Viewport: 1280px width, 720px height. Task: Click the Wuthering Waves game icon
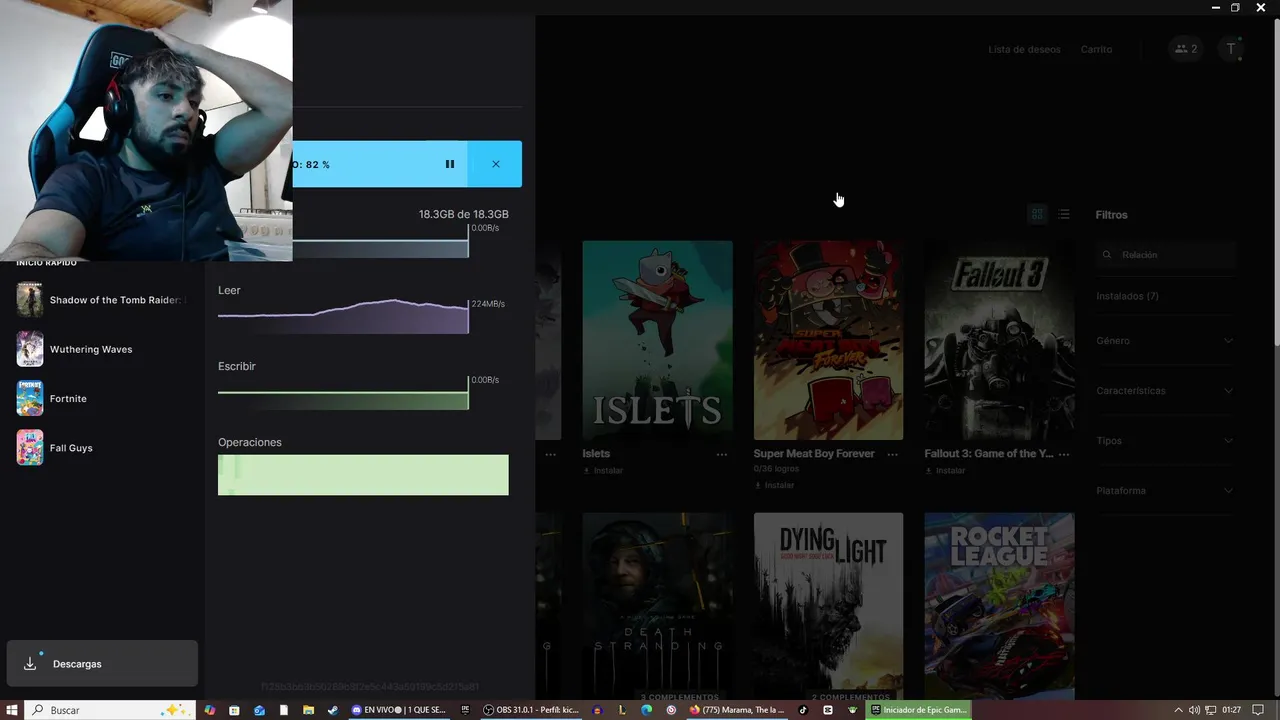click(x=30, y=349)
